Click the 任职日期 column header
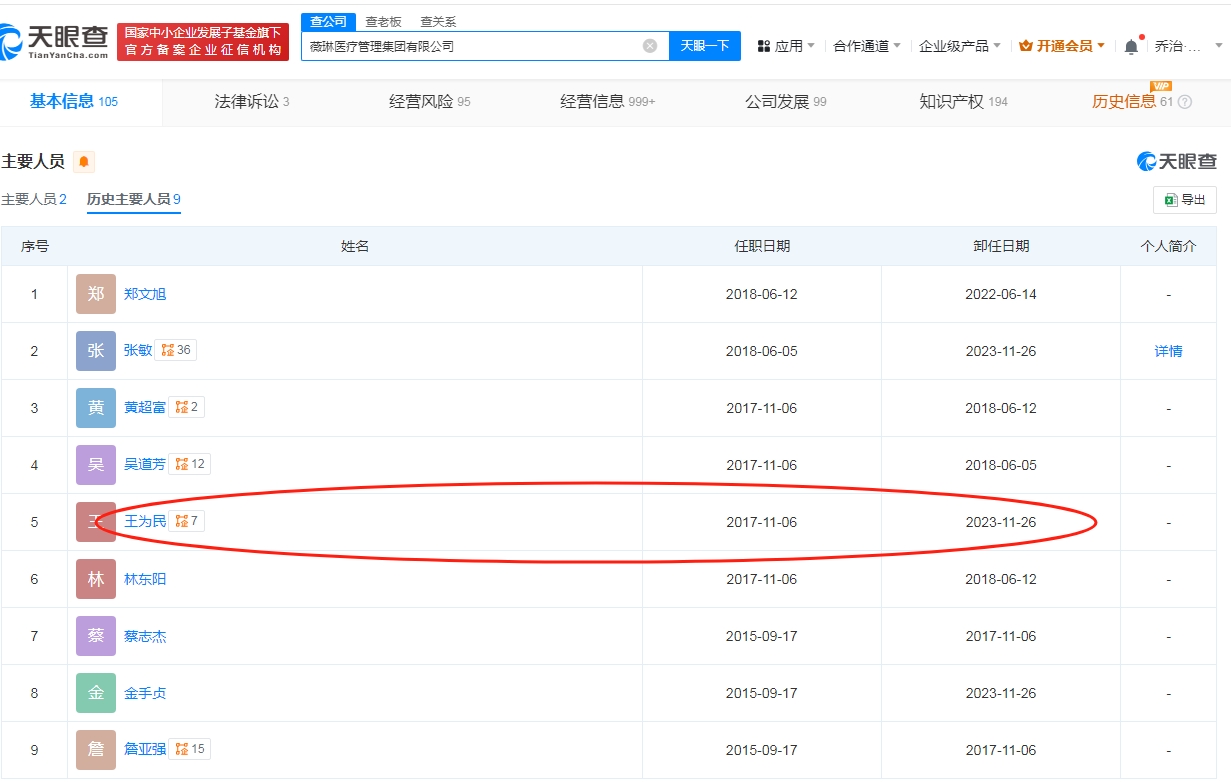1231x782 pixels. pyautogui.click(x=762, y=246)
